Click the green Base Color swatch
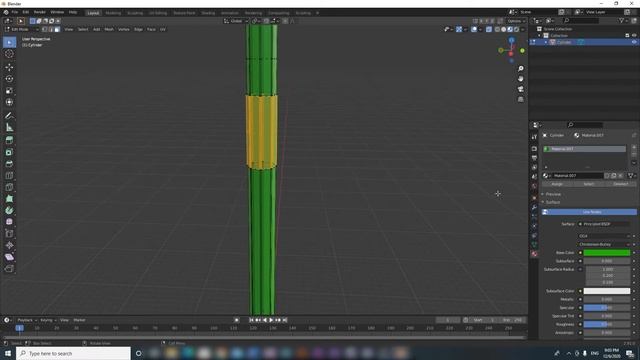Image resolution: width=640 pixels, height=360 pixels. (x=607, y=253)
